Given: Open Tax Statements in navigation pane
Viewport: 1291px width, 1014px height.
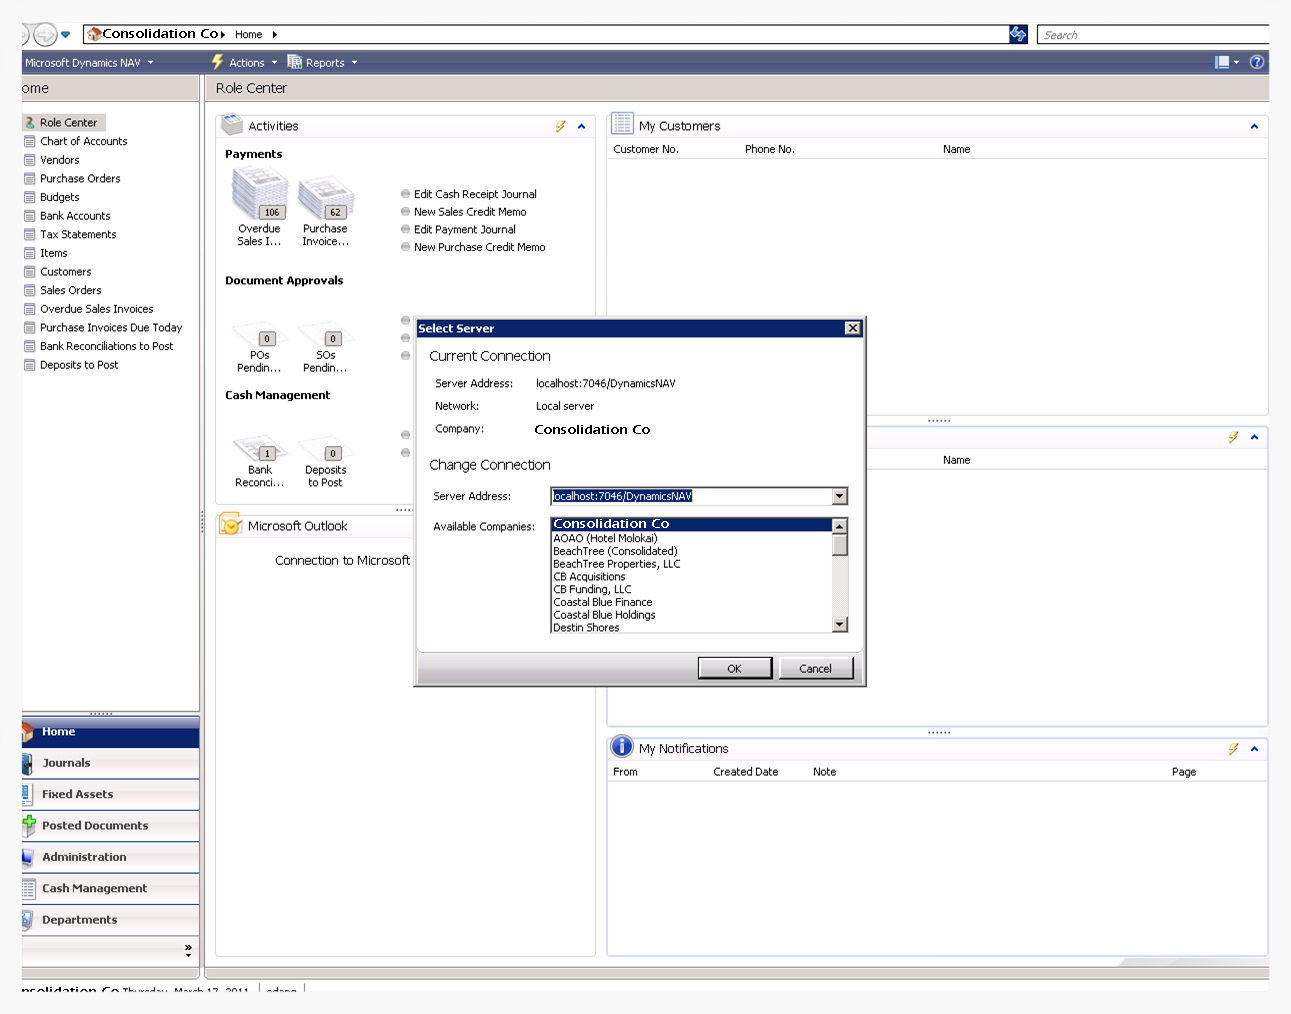Looking at the screenshot, I should 78,235.
